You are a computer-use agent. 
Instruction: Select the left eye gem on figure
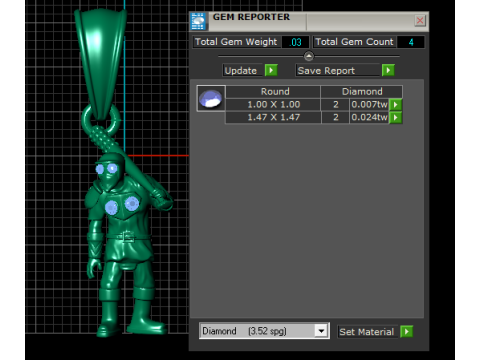pyautogui.click(x=99, y=169)
